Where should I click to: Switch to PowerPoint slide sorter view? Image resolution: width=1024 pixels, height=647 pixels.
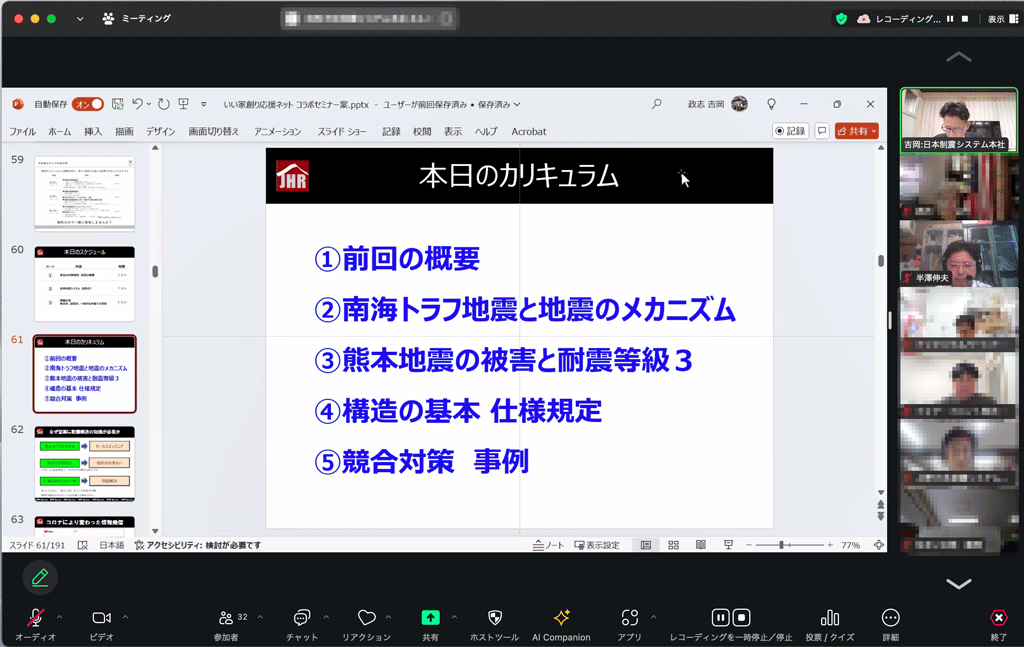[x=673, y=545]
